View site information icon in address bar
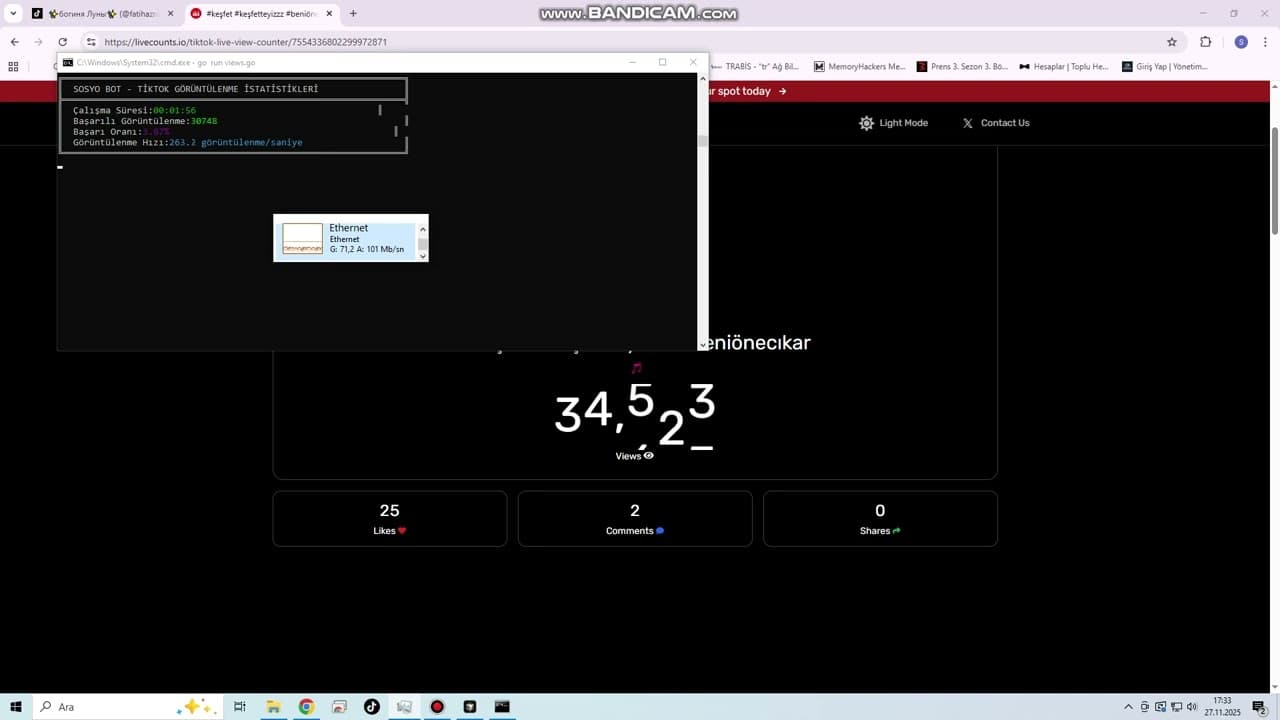This screenshot has height=720, width=1280. tap(91, 42)
